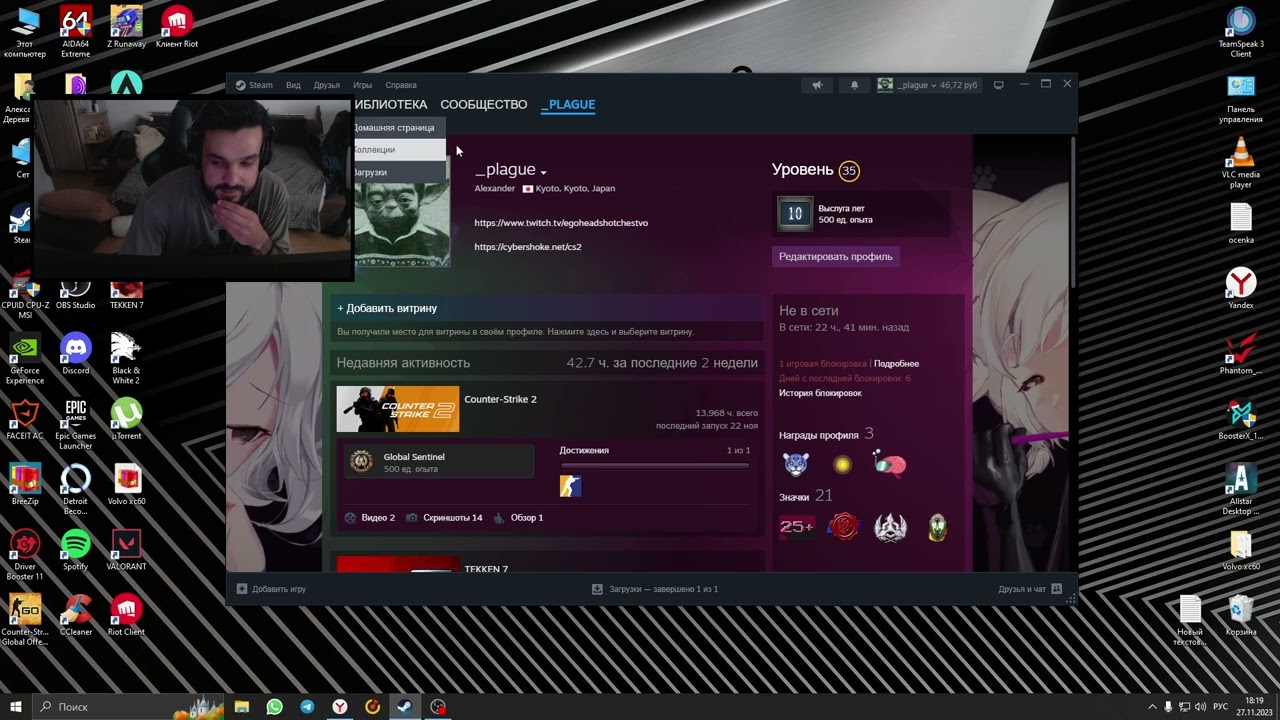Open Telegram from the taskbar

tap(307, 707)
